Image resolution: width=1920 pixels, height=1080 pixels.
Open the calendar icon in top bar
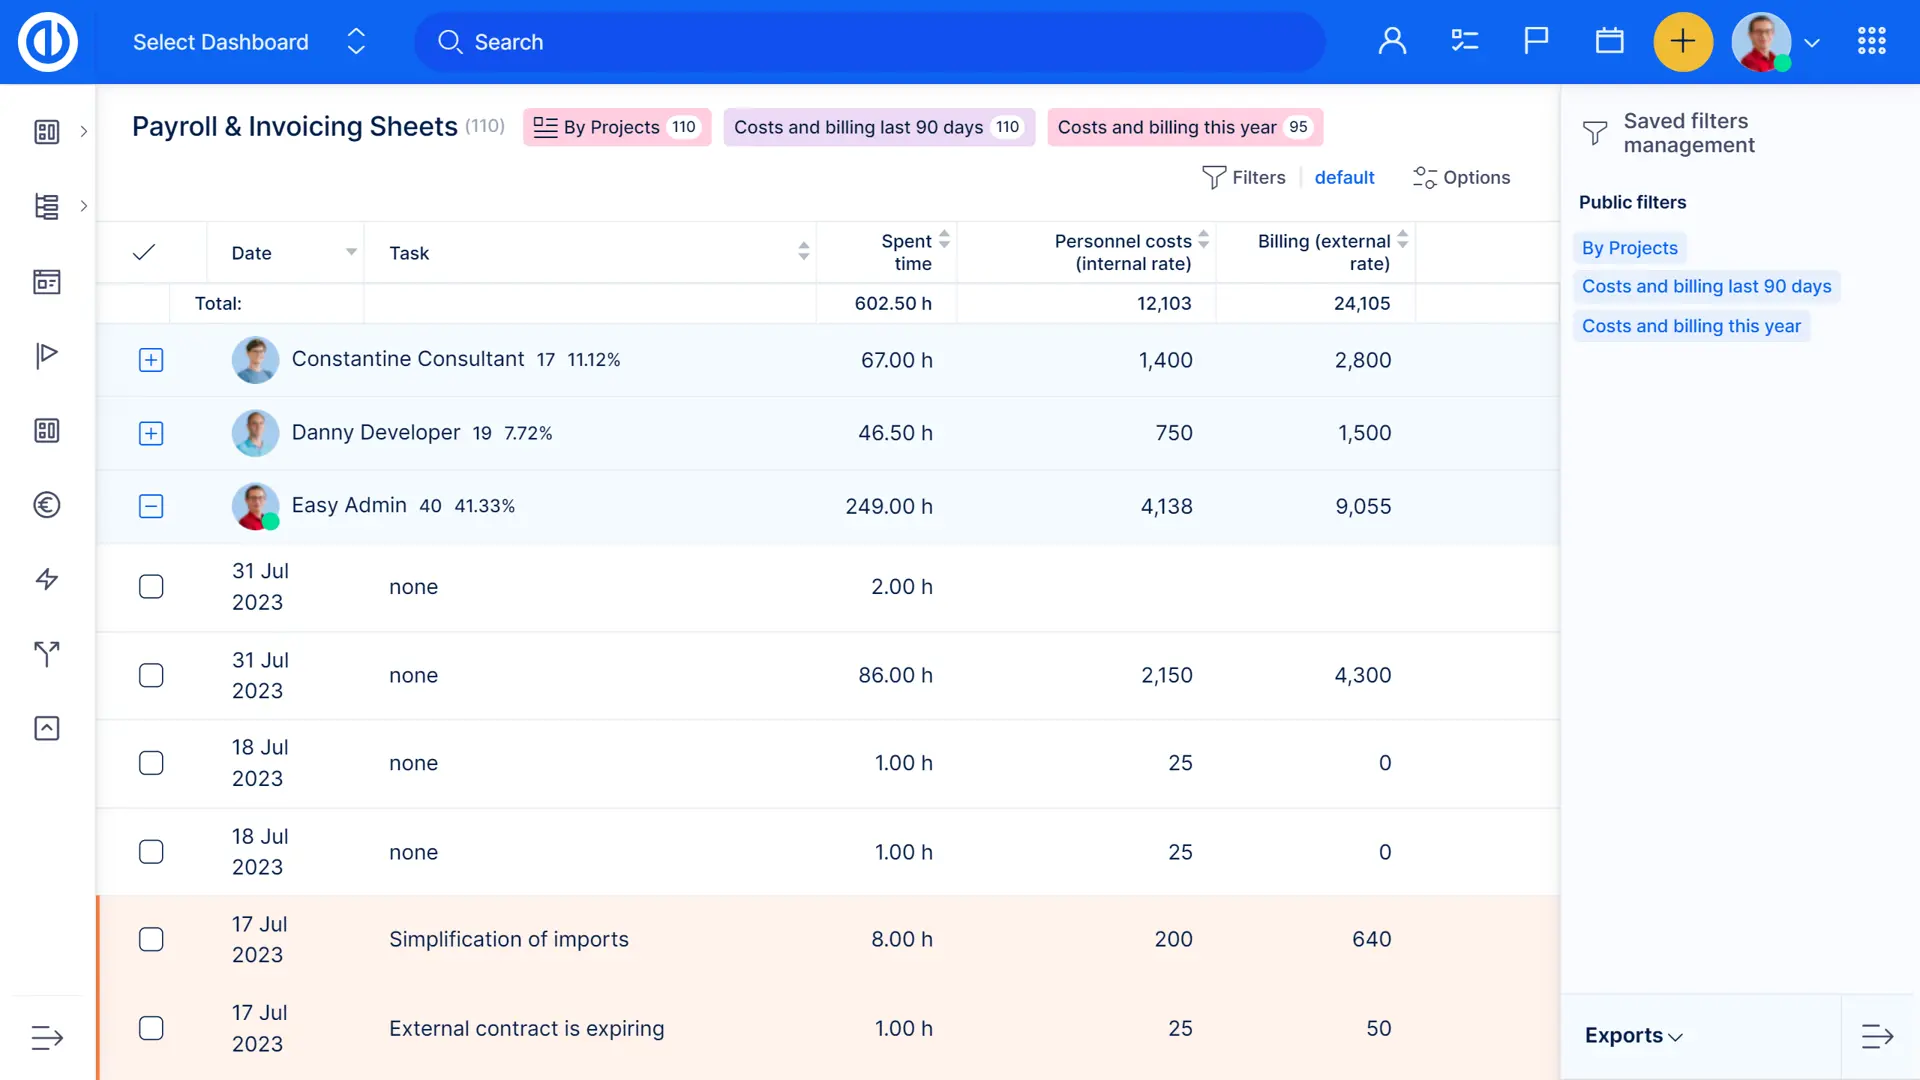tap(1609, 42)
